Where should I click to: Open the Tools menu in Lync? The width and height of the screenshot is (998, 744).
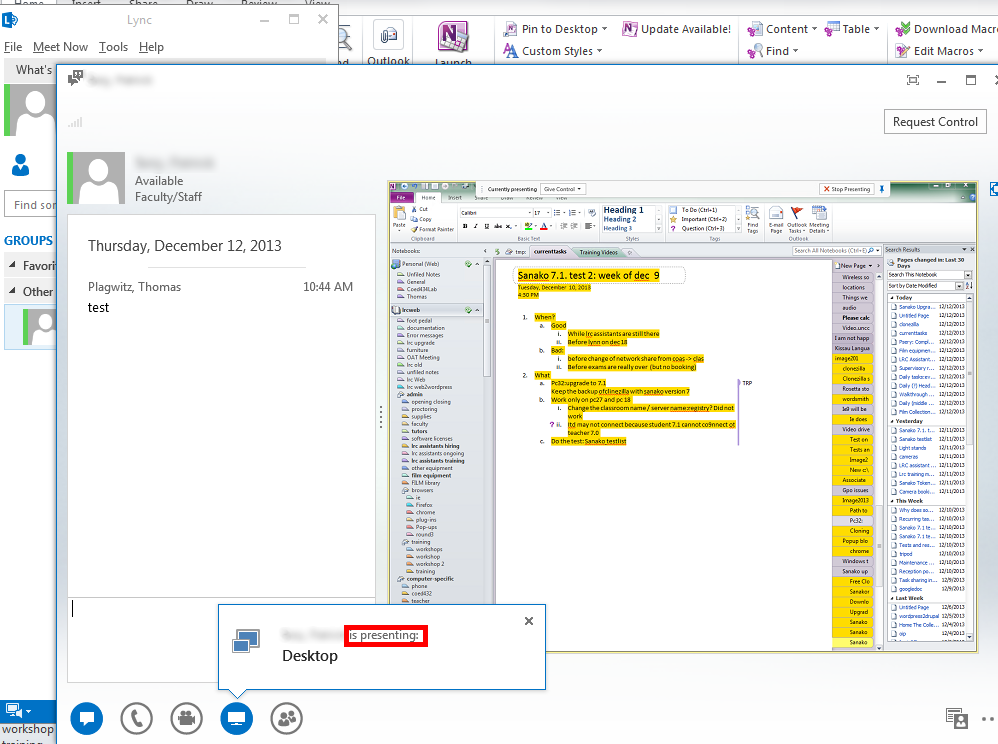pos(113,47)
